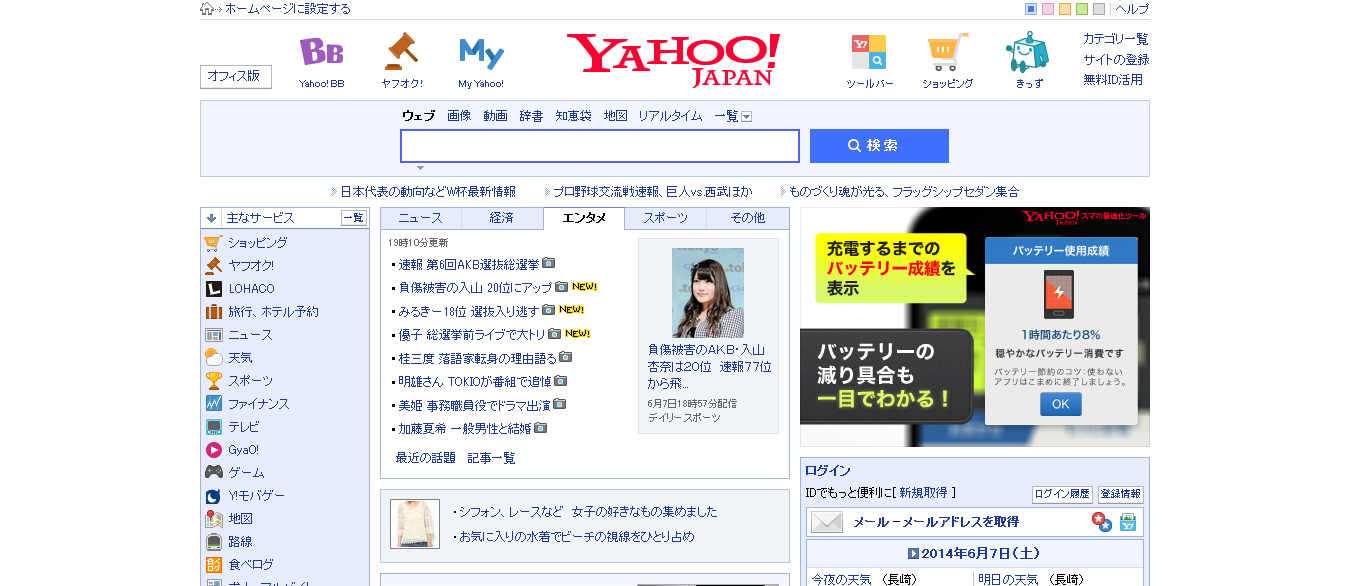Open the 新規取得 link
The height and width of the screenshot is (586, 1349).
coord(923,493)
